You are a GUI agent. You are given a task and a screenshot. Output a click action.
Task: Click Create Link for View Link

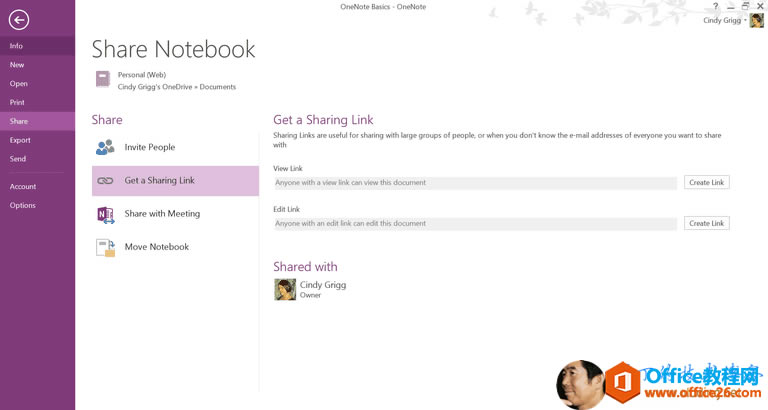pyautogui.click(x=706, y=182)
